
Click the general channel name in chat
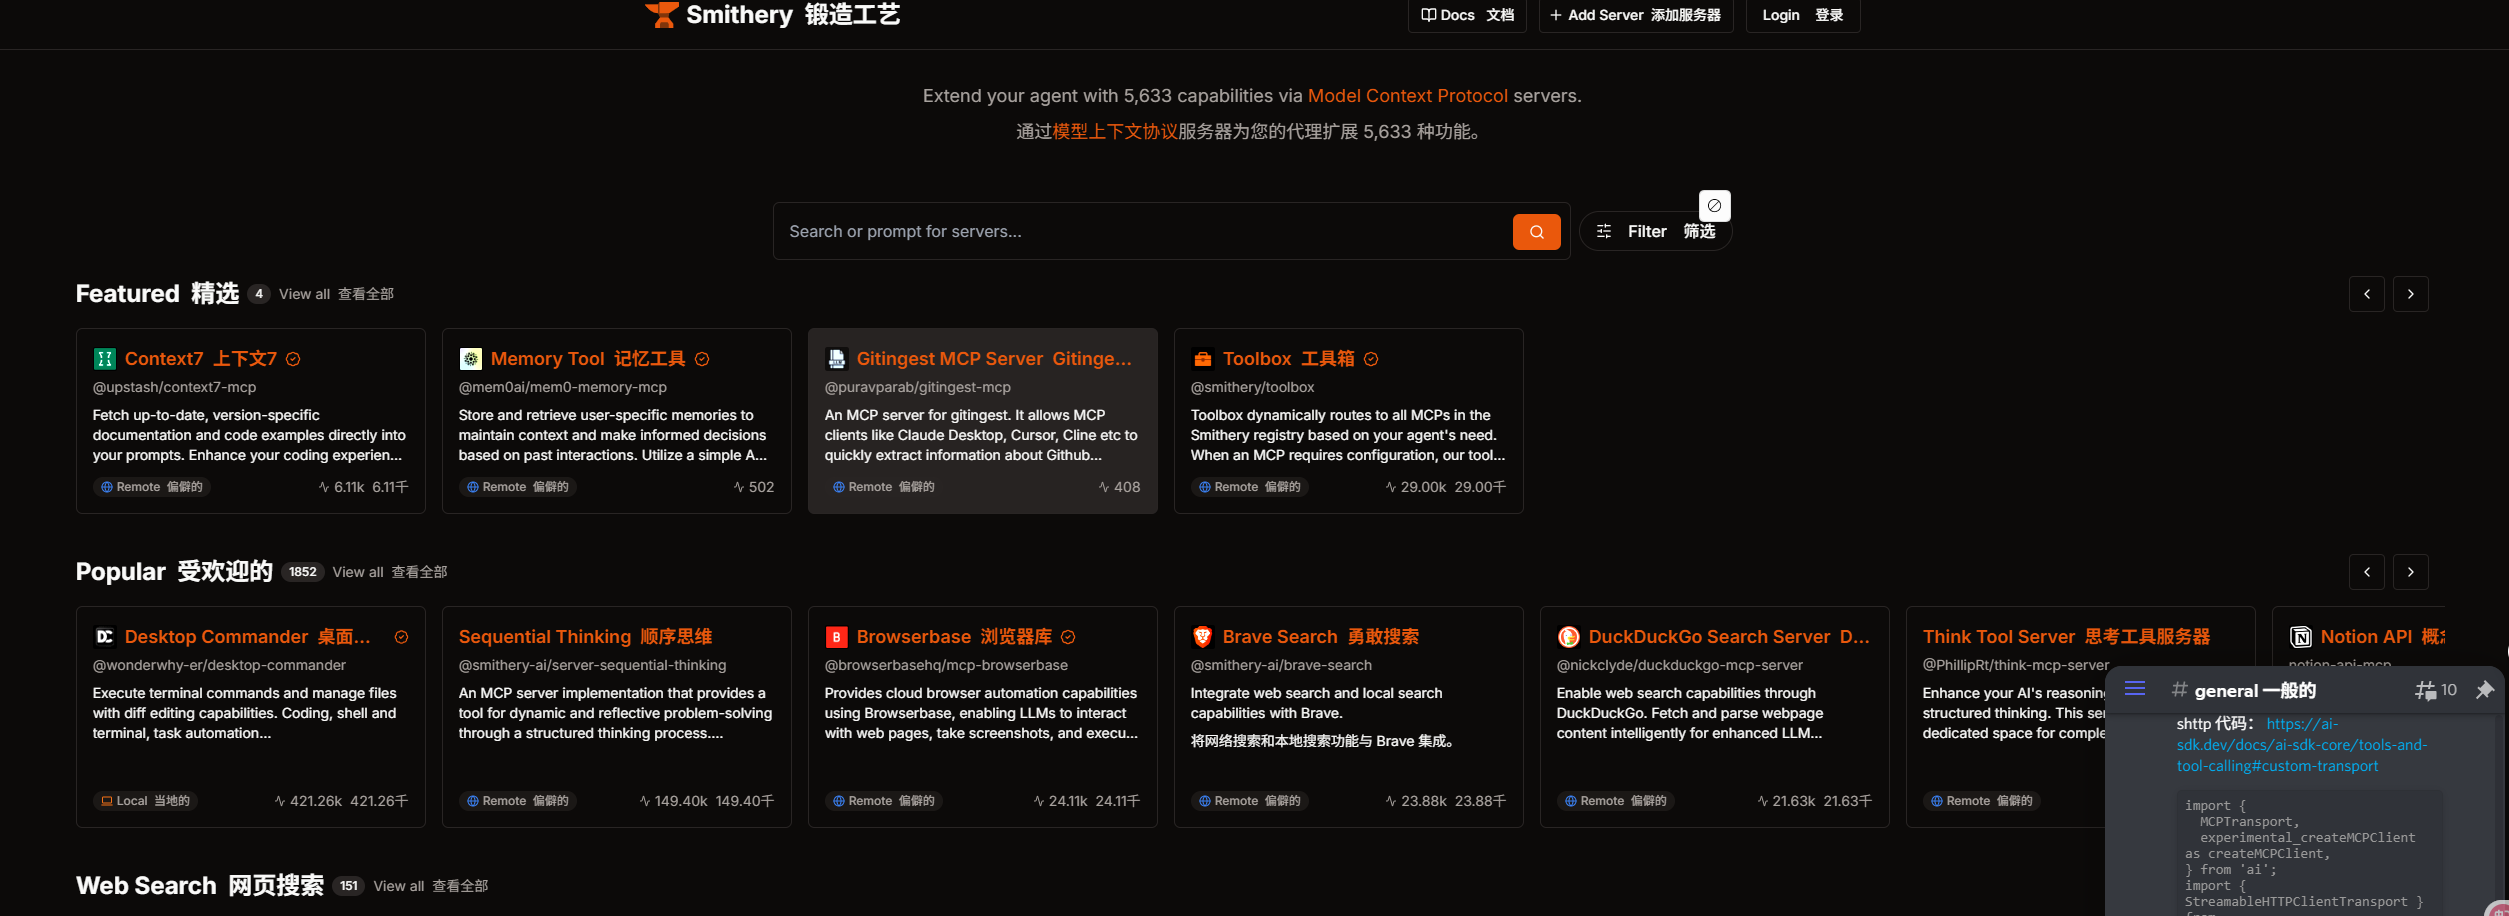point(2255,691)
